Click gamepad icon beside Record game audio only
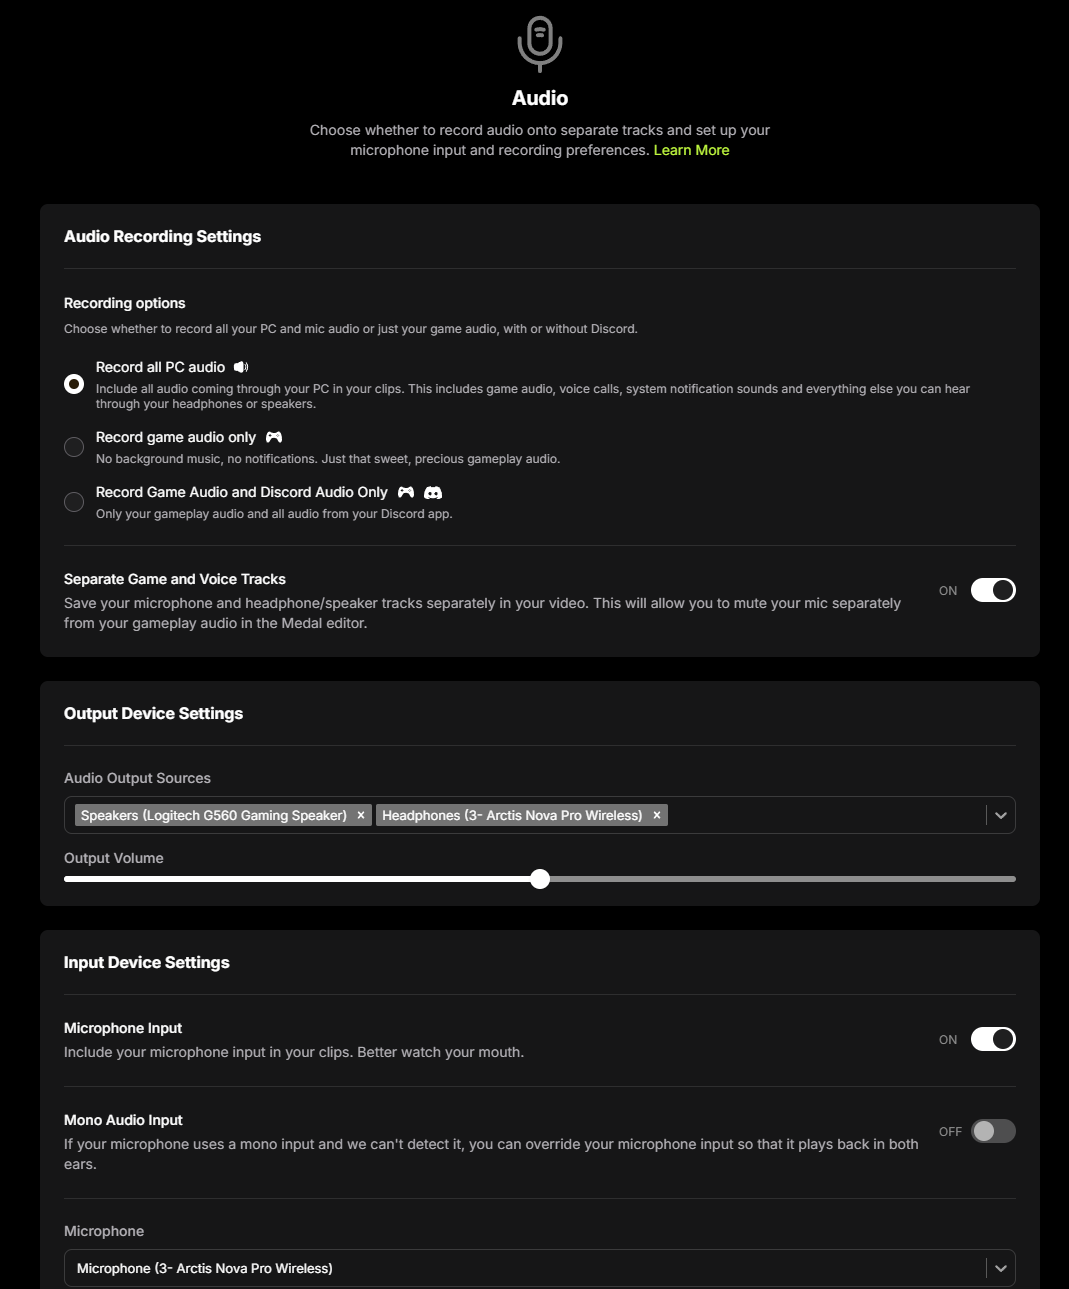 pos(274,437)
